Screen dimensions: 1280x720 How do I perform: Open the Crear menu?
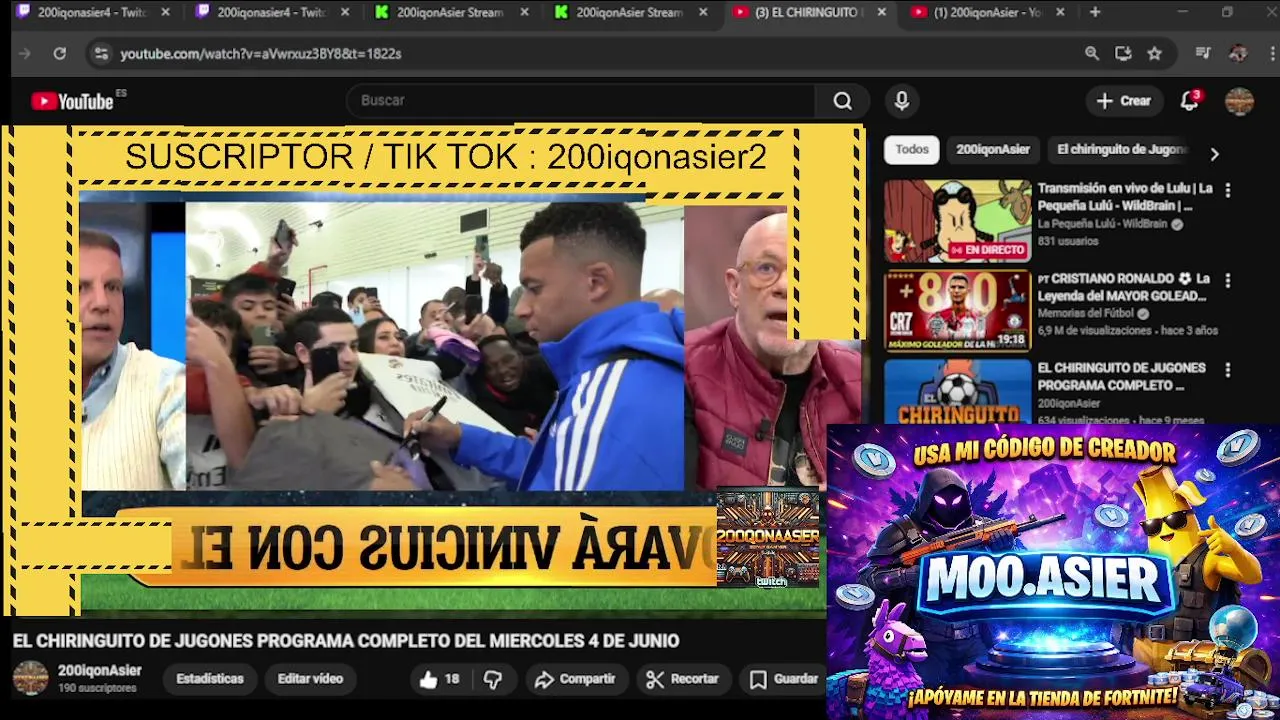click(1124, 100)
